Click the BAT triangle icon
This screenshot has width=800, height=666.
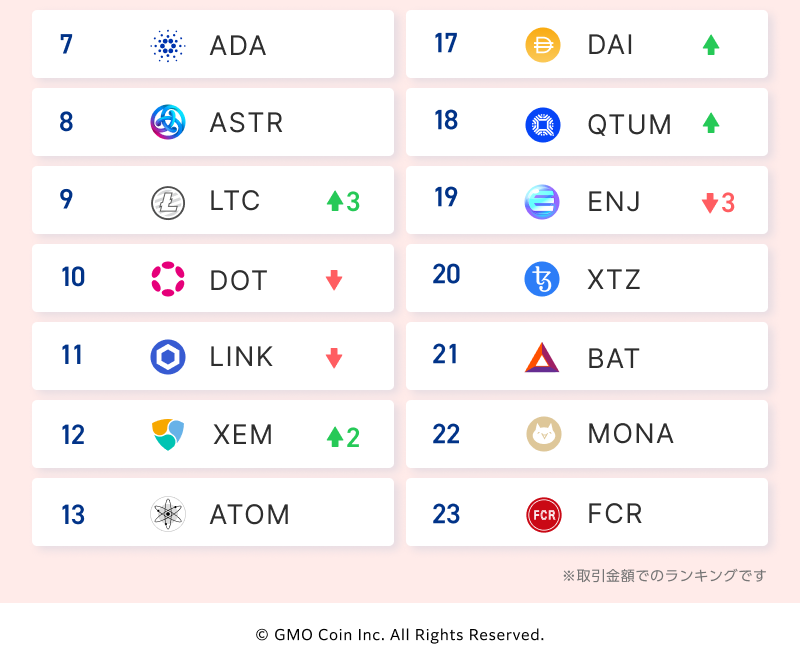click(x=543, y=357)
